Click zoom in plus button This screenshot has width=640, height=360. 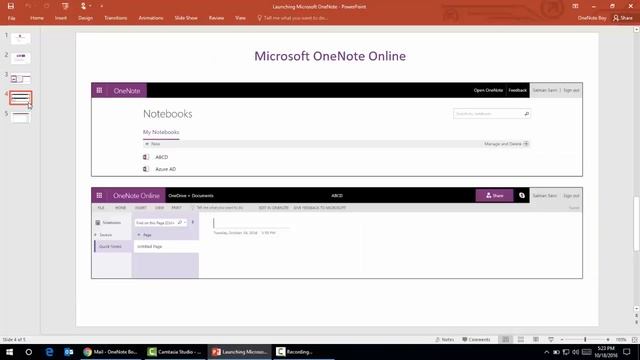608,340
